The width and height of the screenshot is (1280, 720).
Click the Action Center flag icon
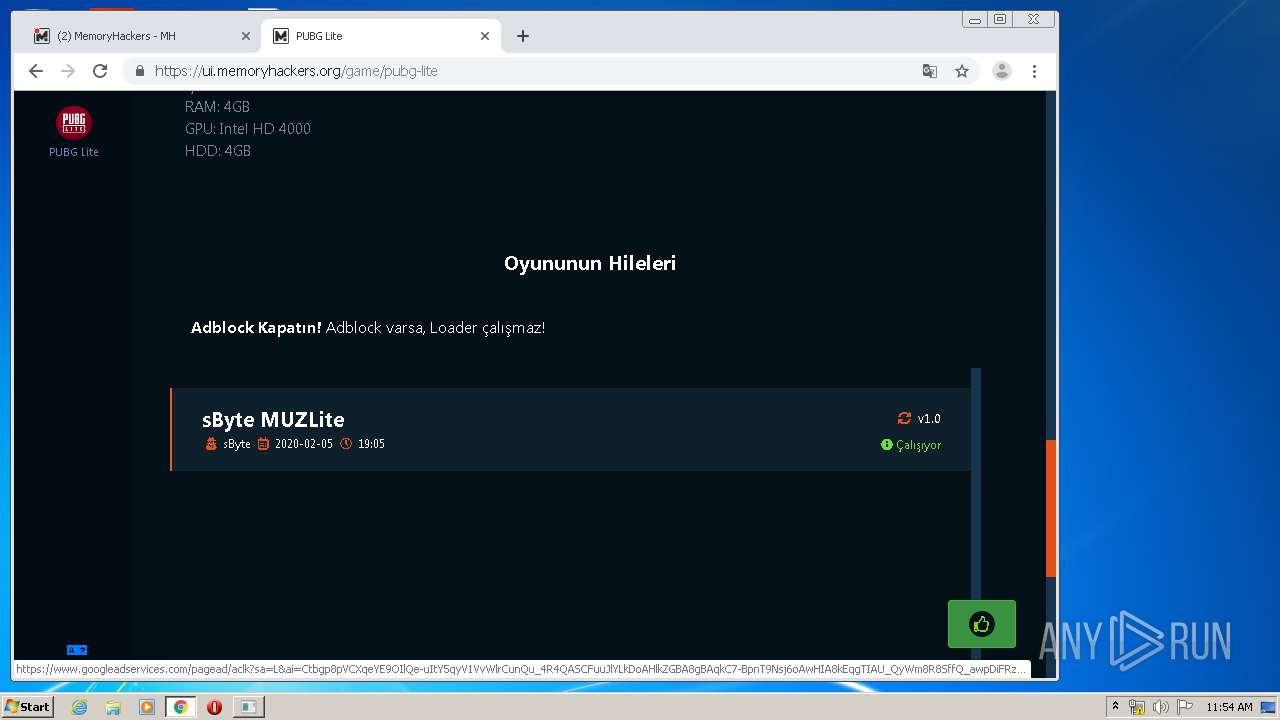(1184, 707)
